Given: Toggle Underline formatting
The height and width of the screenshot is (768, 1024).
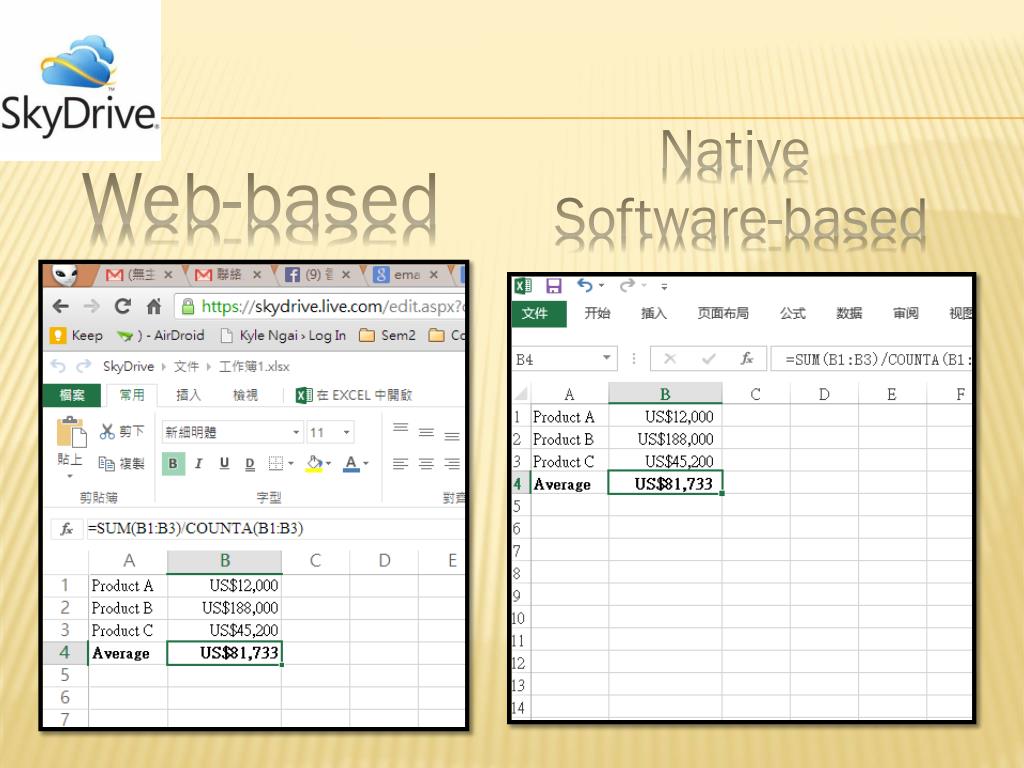Looking at the screenshot, I should pos(224,463).
